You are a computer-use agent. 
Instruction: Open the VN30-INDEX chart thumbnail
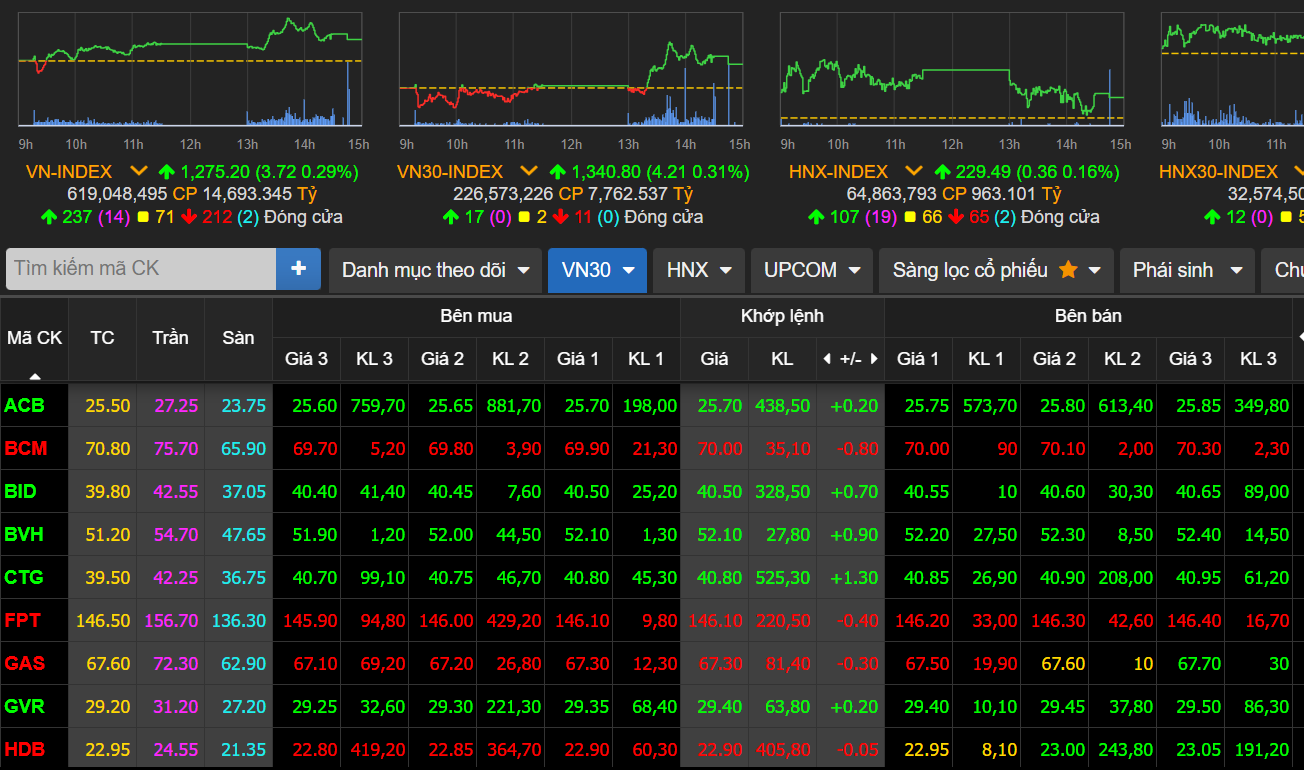(x=571, y=69)
